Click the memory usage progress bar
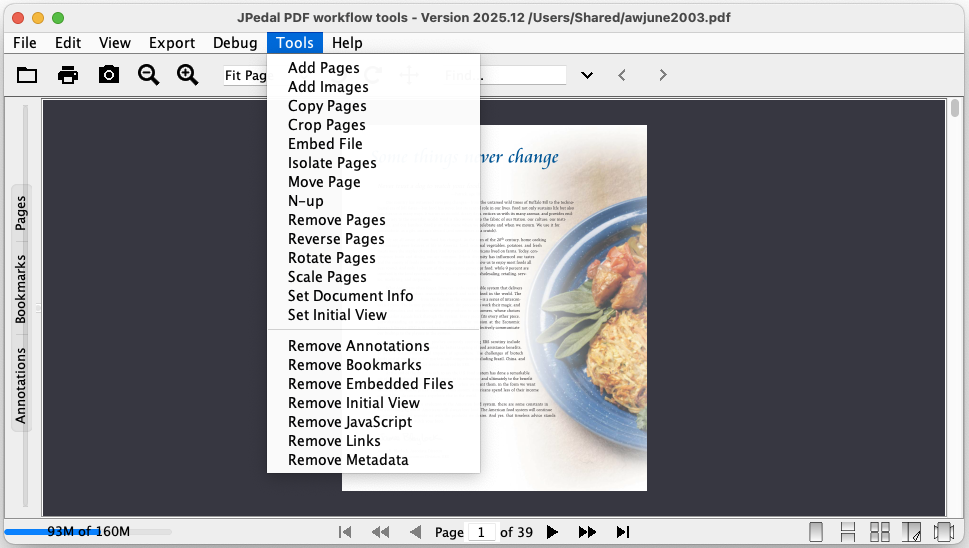The height and width of the screenshot is (548, 969). tap(88, 531)
